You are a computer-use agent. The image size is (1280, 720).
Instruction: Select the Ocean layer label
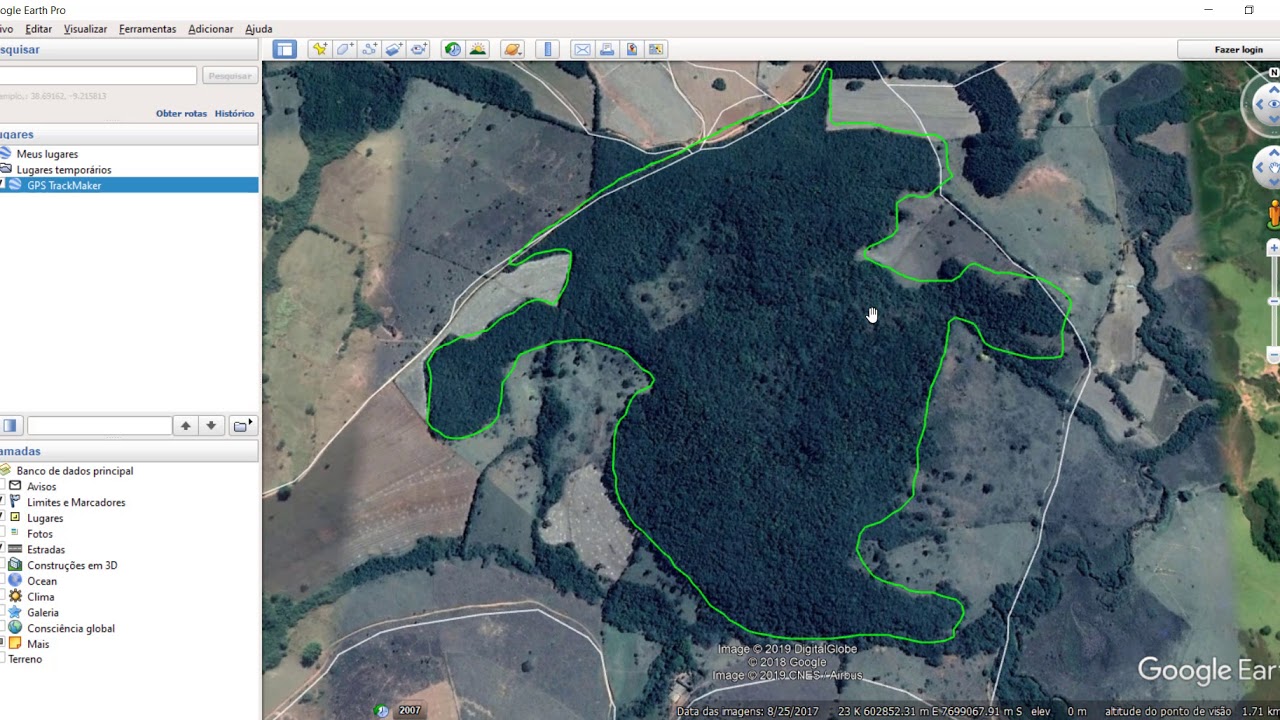(42, 581)
